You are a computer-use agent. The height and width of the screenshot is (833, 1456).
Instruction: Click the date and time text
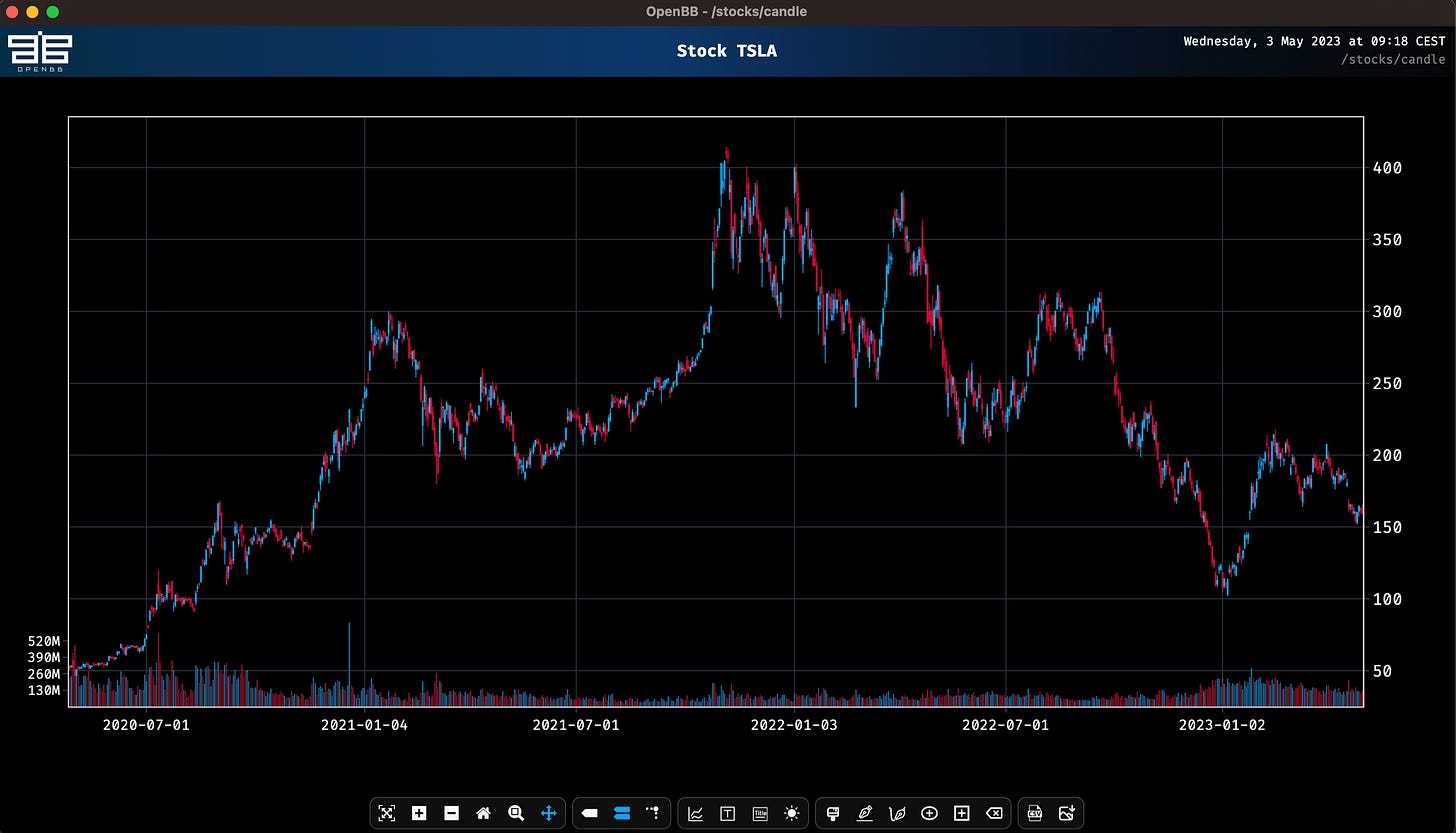1314,41
